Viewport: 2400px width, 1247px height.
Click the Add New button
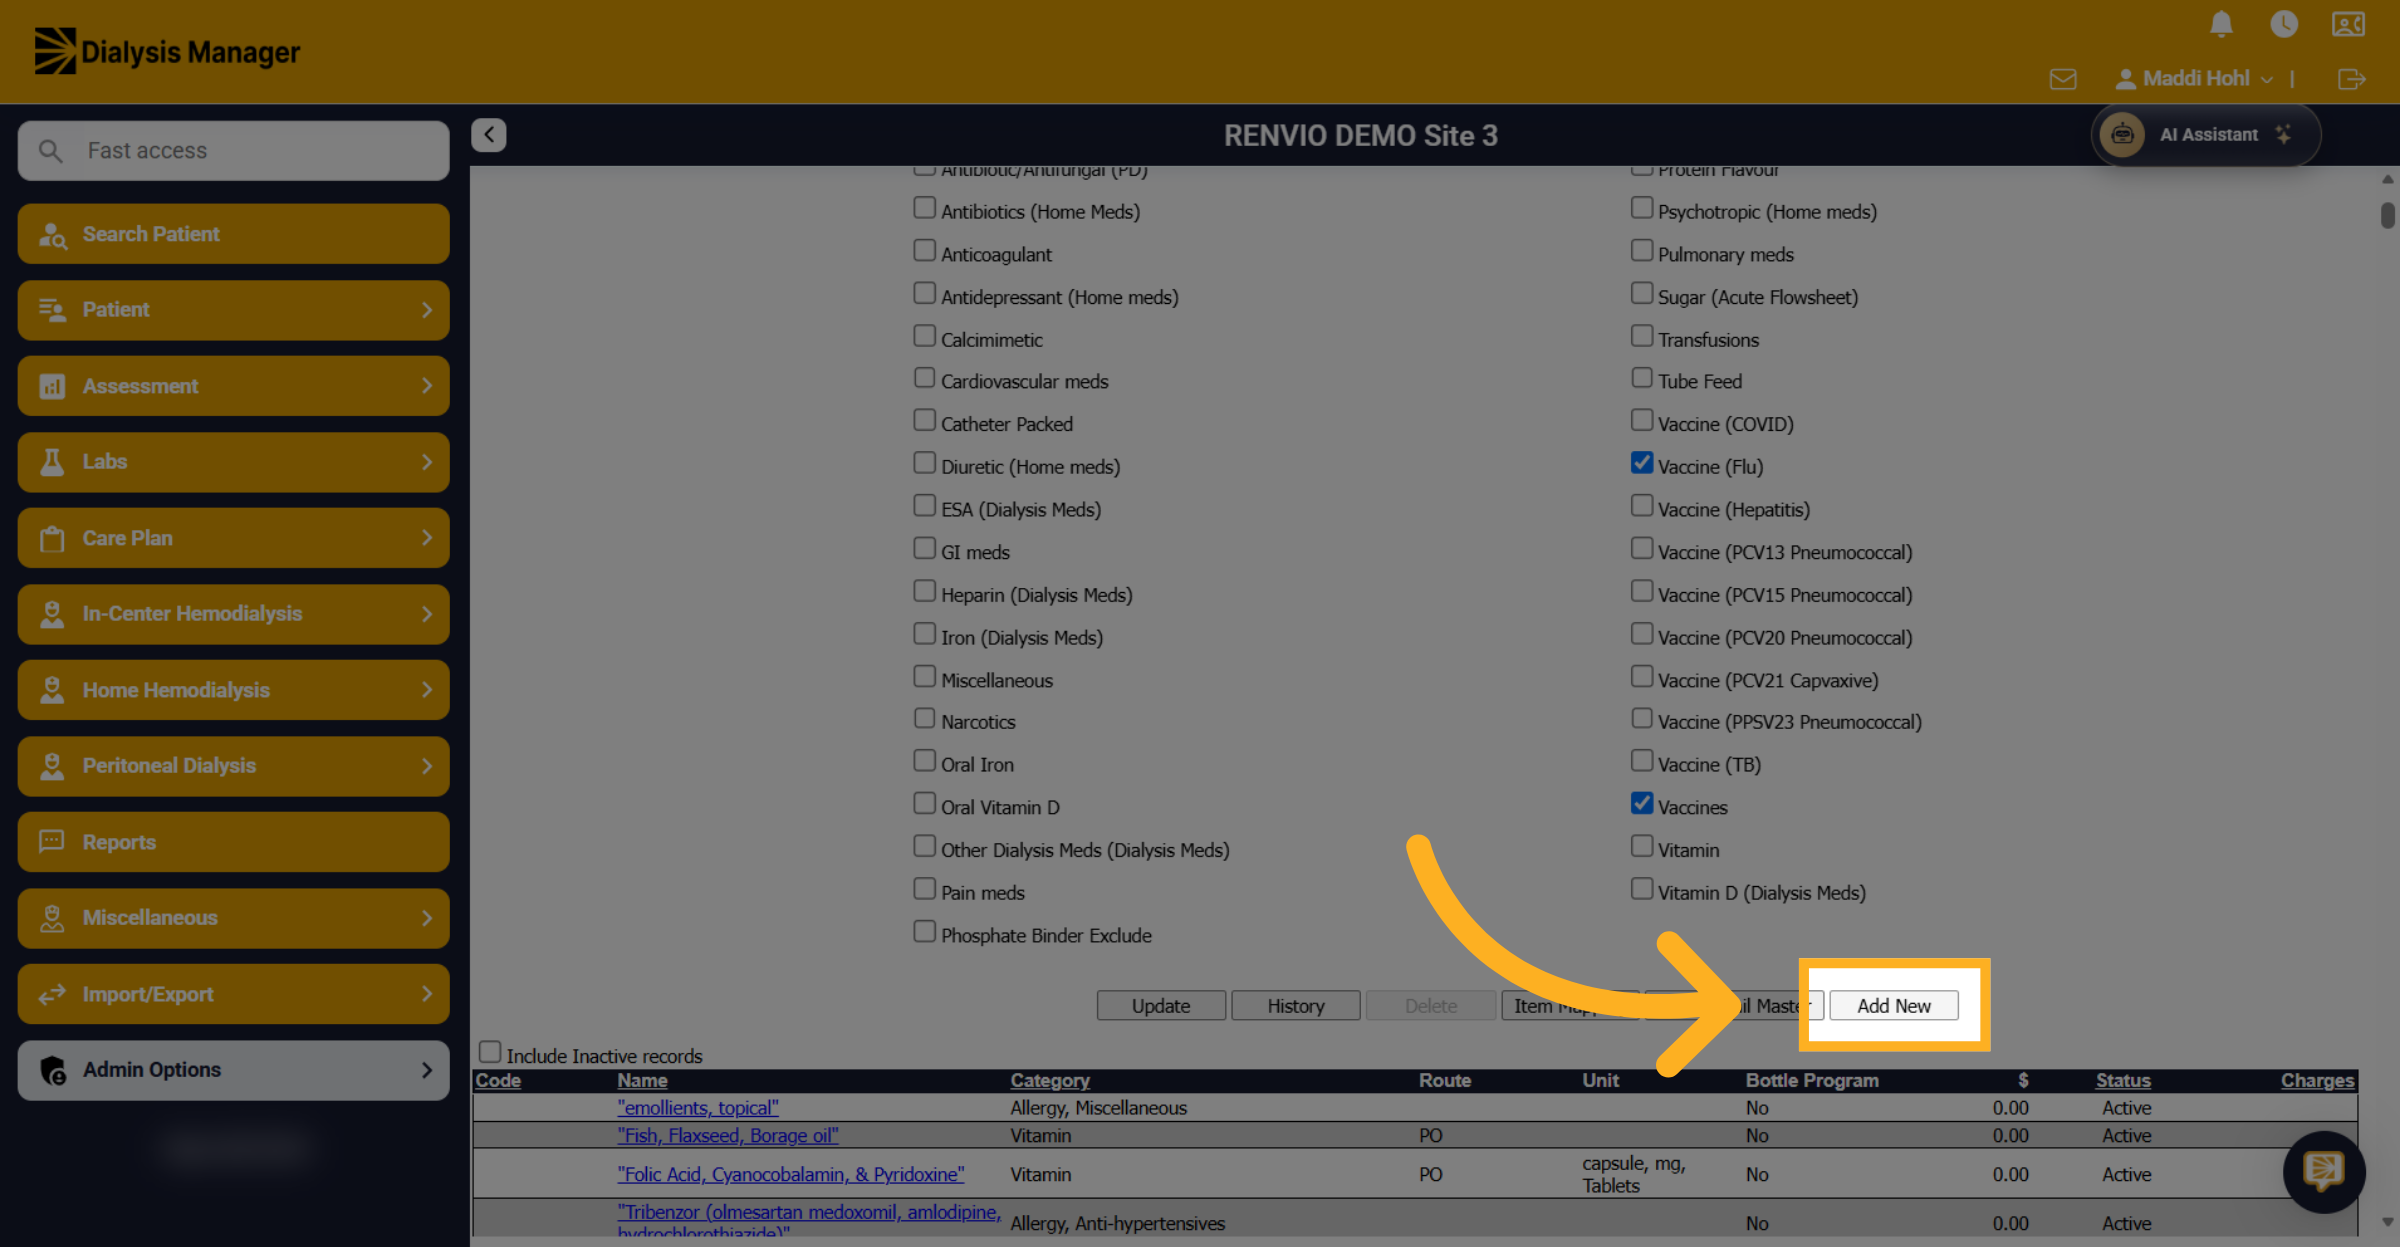(x=1893, y=1006)
